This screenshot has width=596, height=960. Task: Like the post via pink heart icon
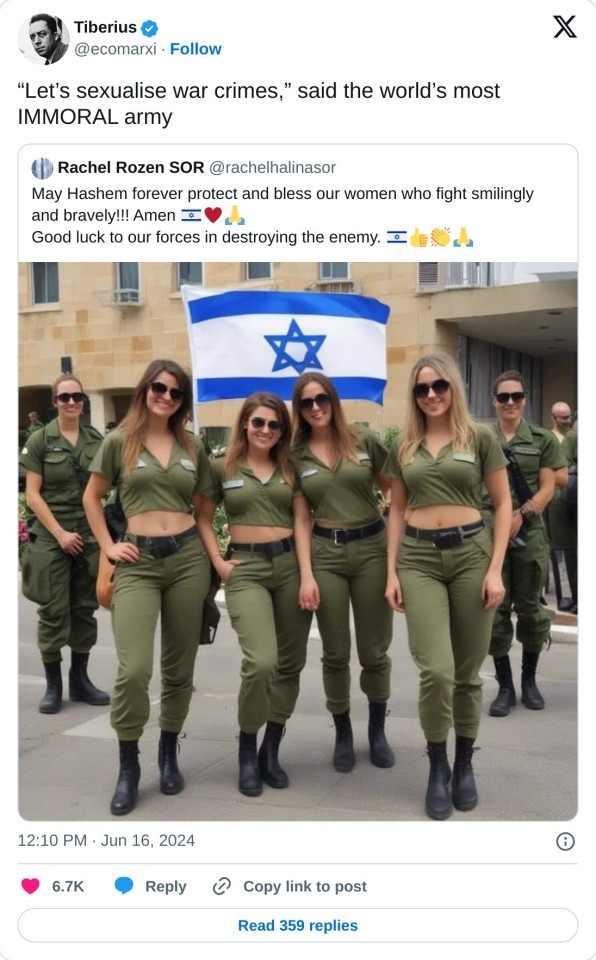click(x=31, y=886)
